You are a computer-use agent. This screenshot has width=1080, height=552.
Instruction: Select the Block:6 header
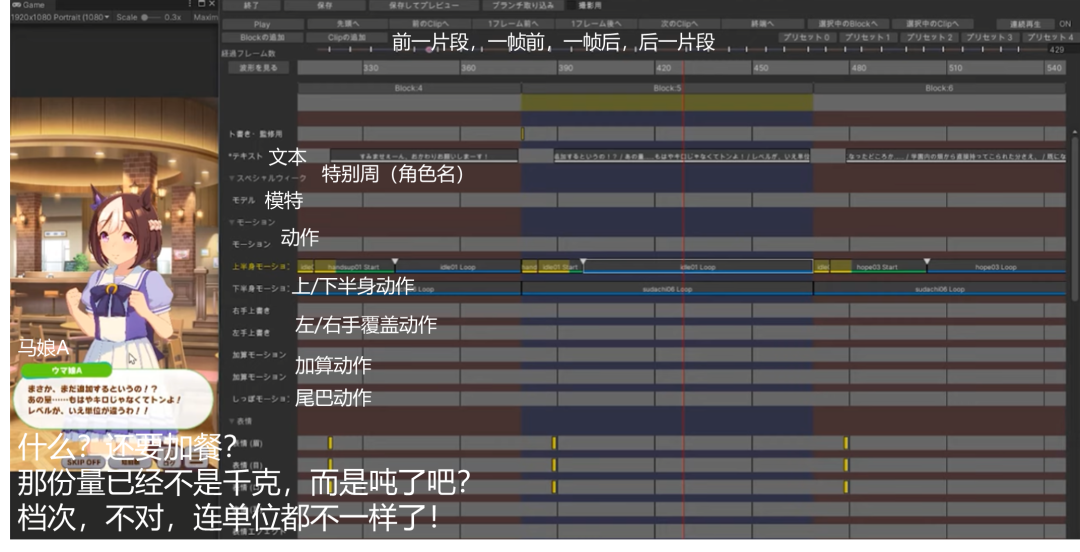(939, 88)
